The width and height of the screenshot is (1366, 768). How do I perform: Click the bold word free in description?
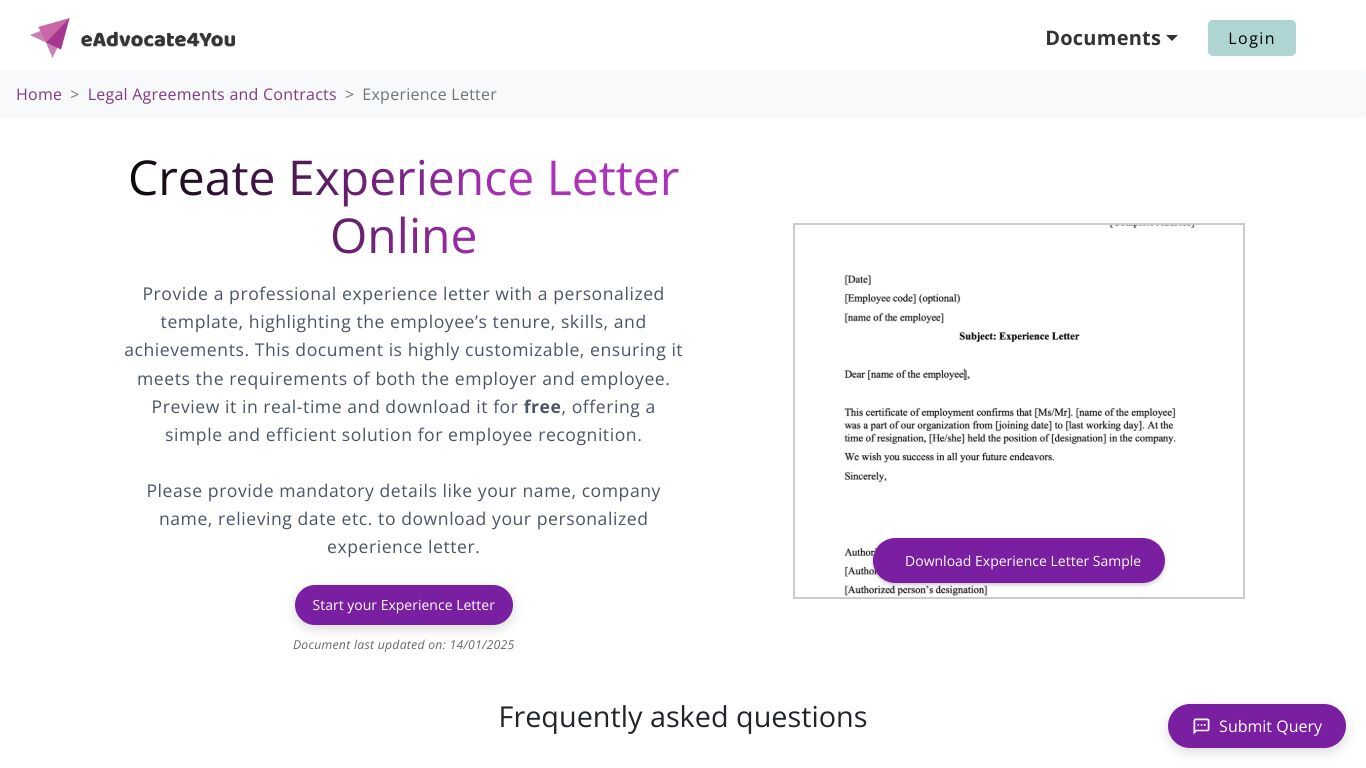click(542, 407)
